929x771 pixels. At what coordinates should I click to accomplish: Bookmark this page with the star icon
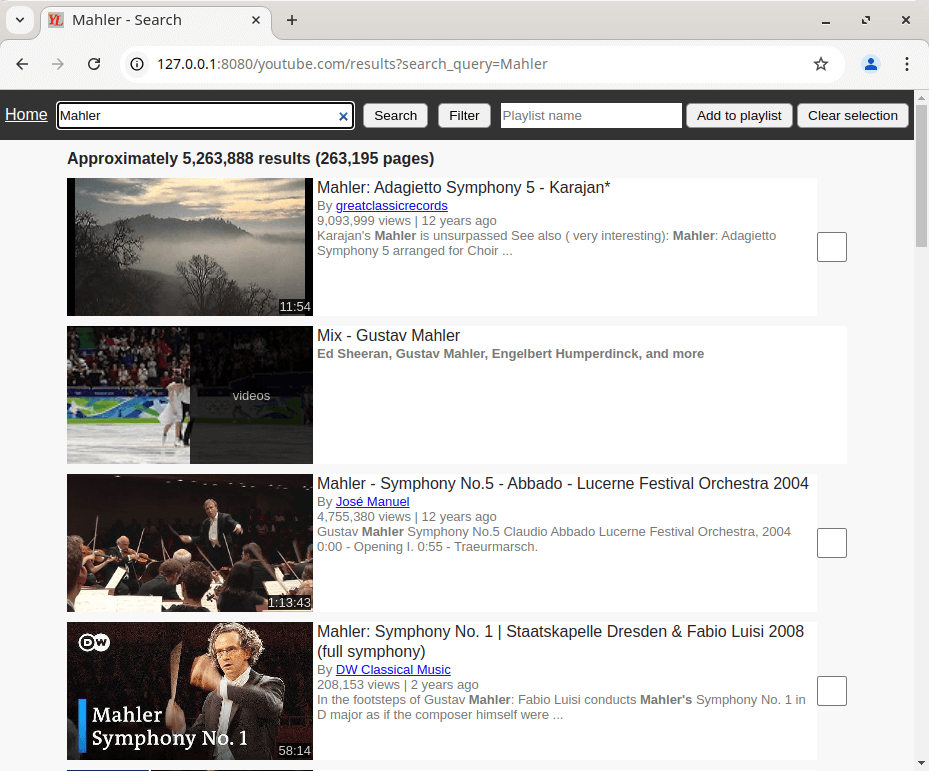click(821, 64)
